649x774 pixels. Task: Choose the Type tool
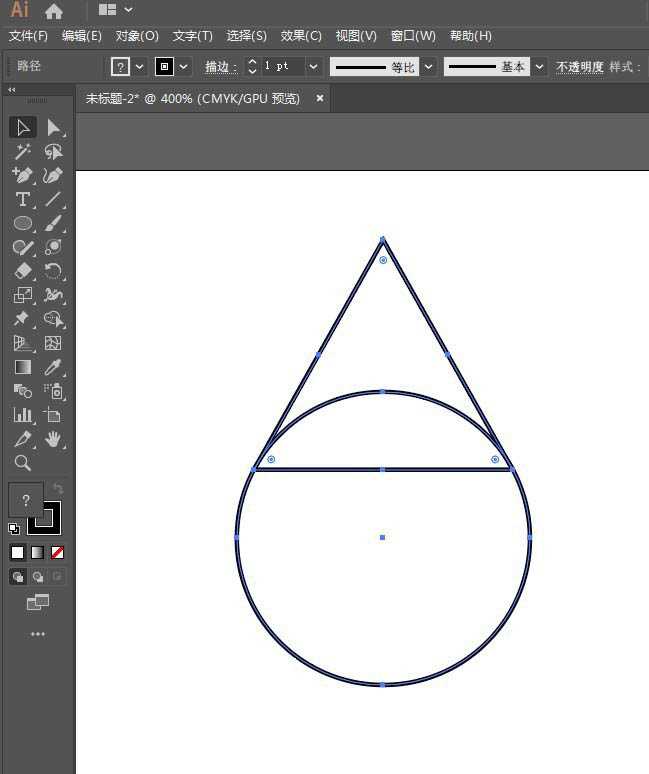[x=22, y=199]
